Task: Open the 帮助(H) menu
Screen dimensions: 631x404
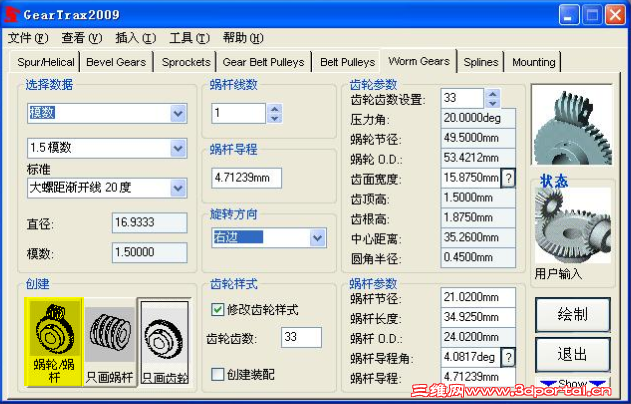Action: click(243, 38)
